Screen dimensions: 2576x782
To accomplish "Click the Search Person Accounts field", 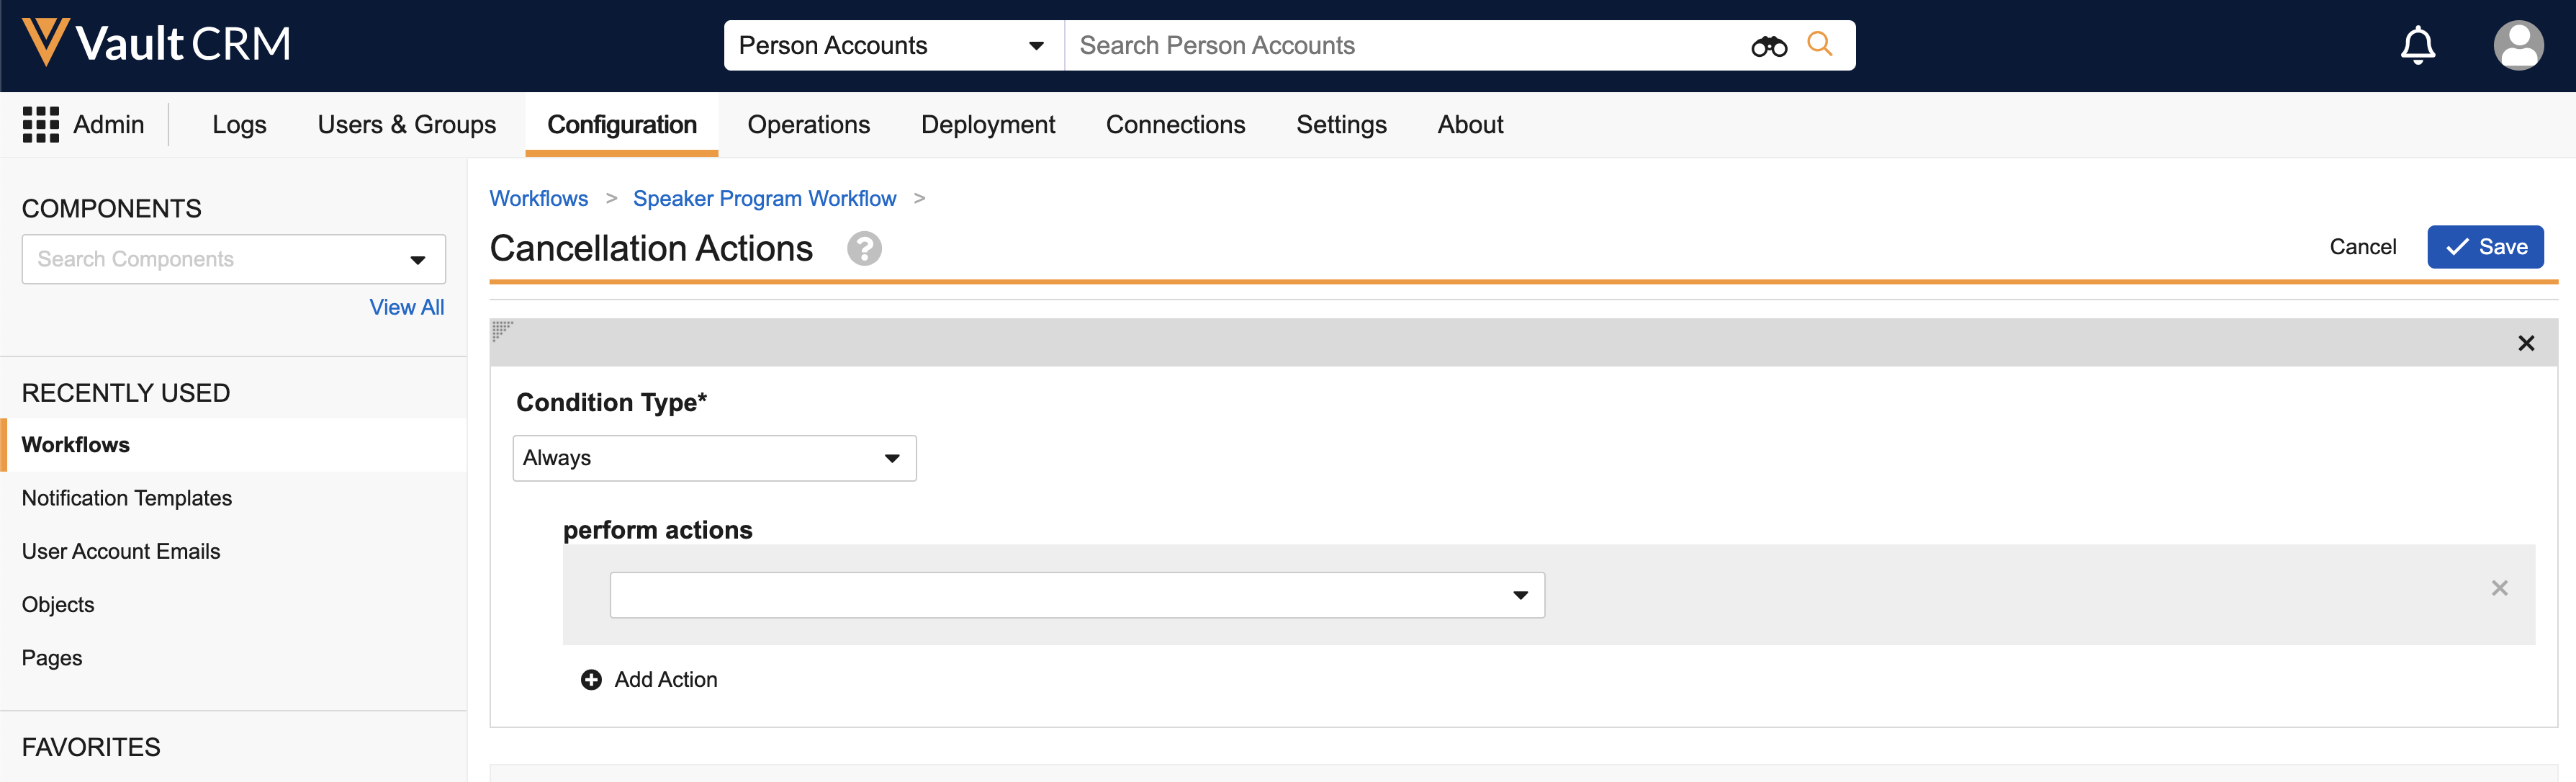I will 1400,46.
